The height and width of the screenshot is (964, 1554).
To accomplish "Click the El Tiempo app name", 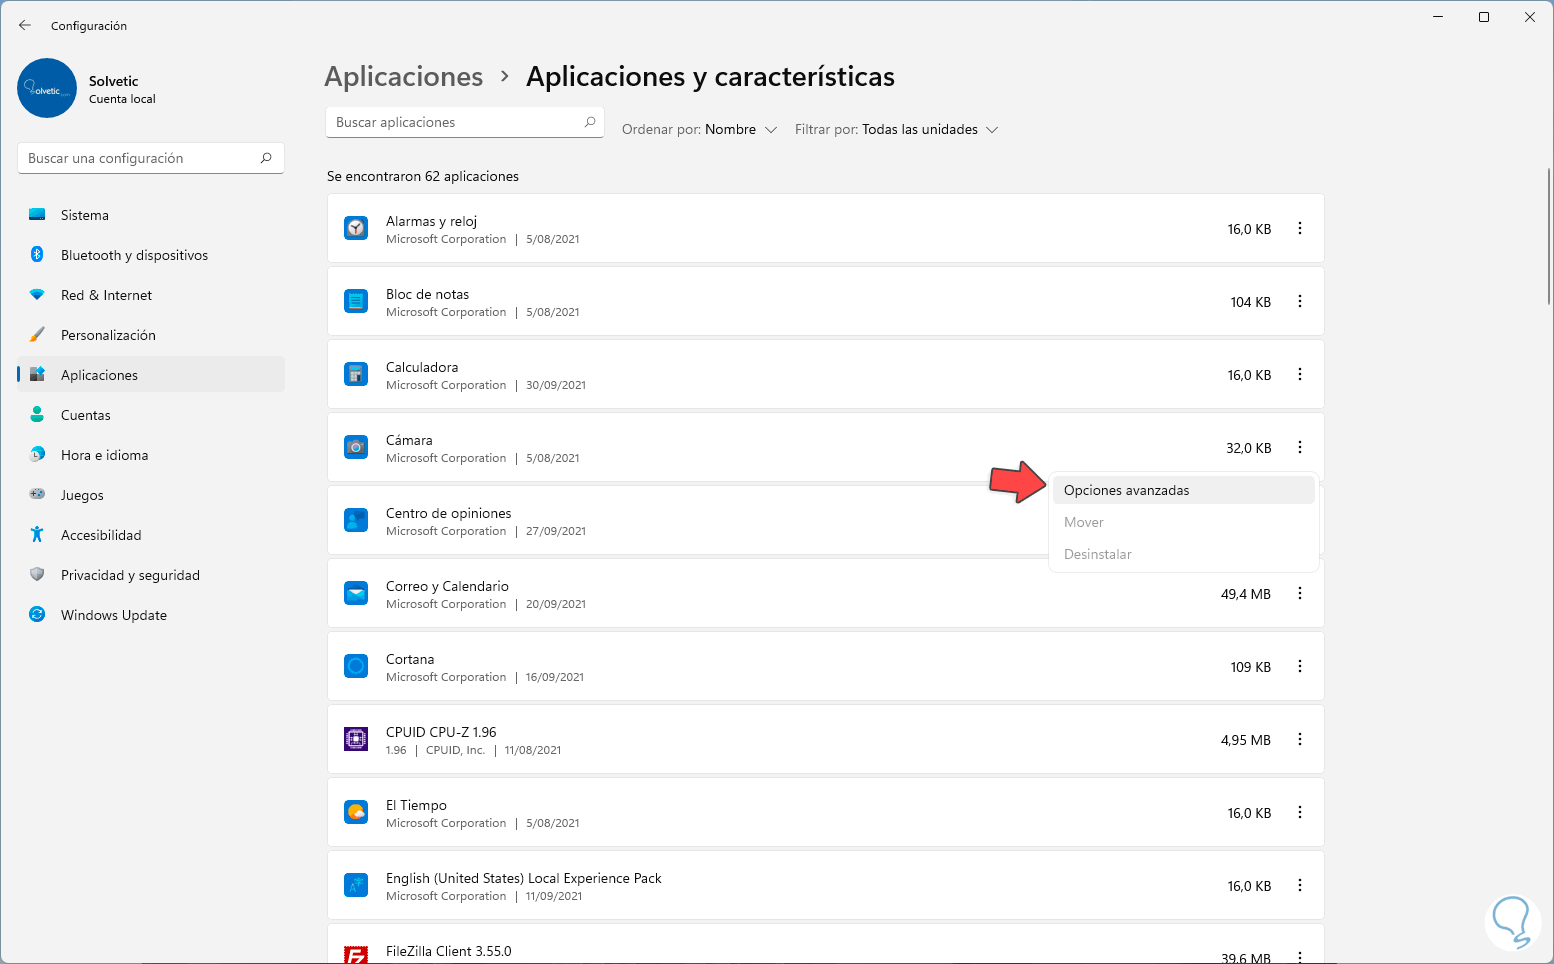I will [416, 805].
